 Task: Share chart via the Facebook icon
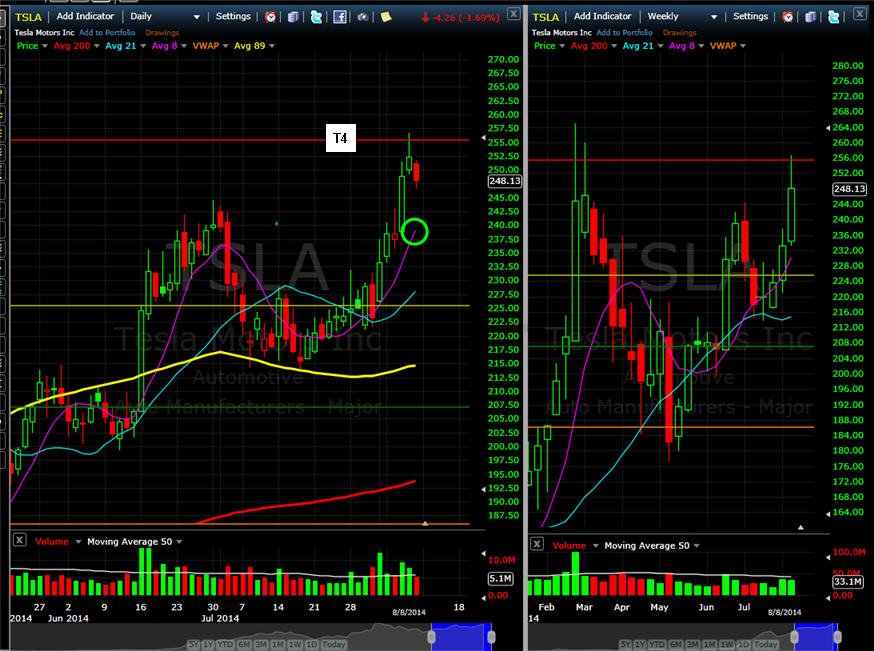(x=339, y=17)
